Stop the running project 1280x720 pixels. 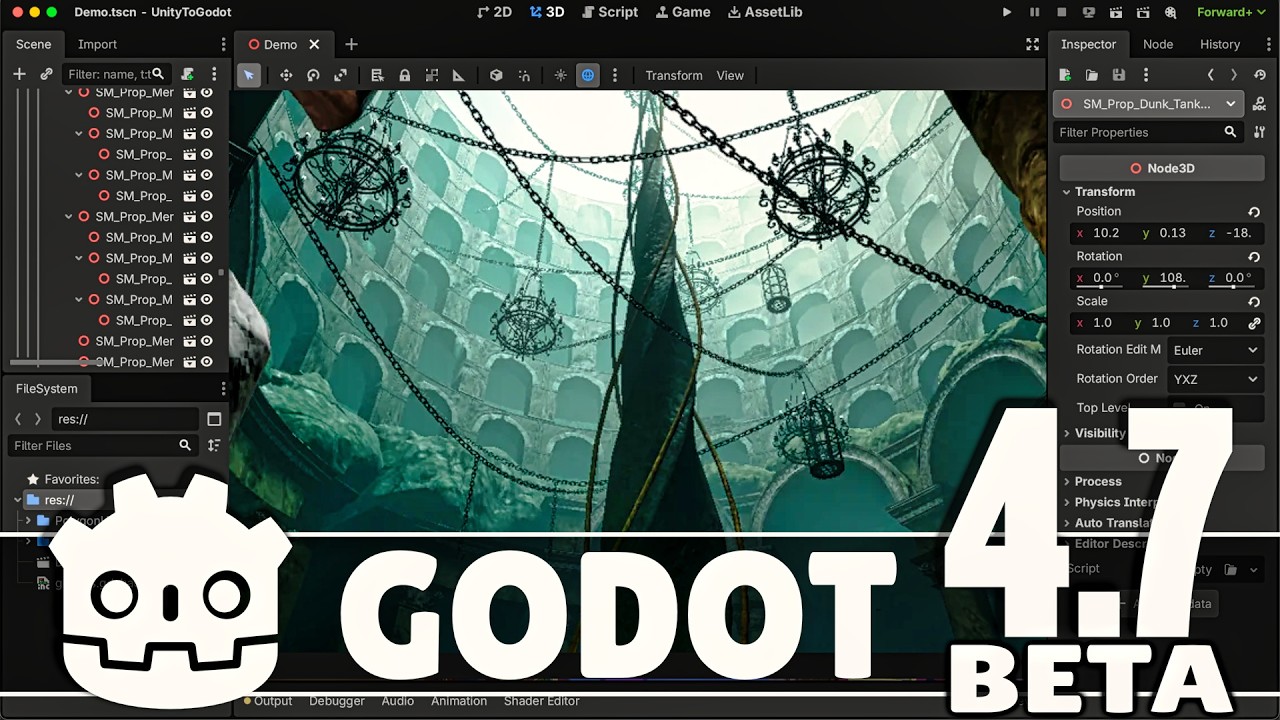(1061, 12)
